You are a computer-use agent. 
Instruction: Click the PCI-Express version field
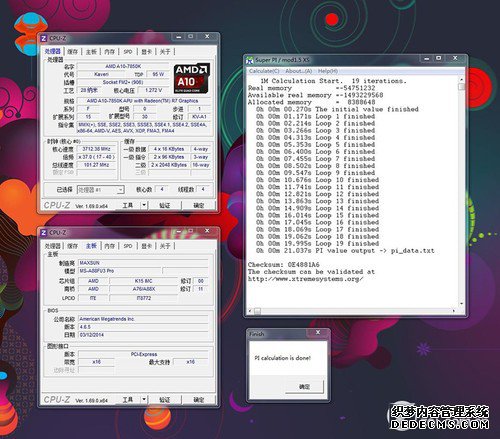tap(143, 354)
